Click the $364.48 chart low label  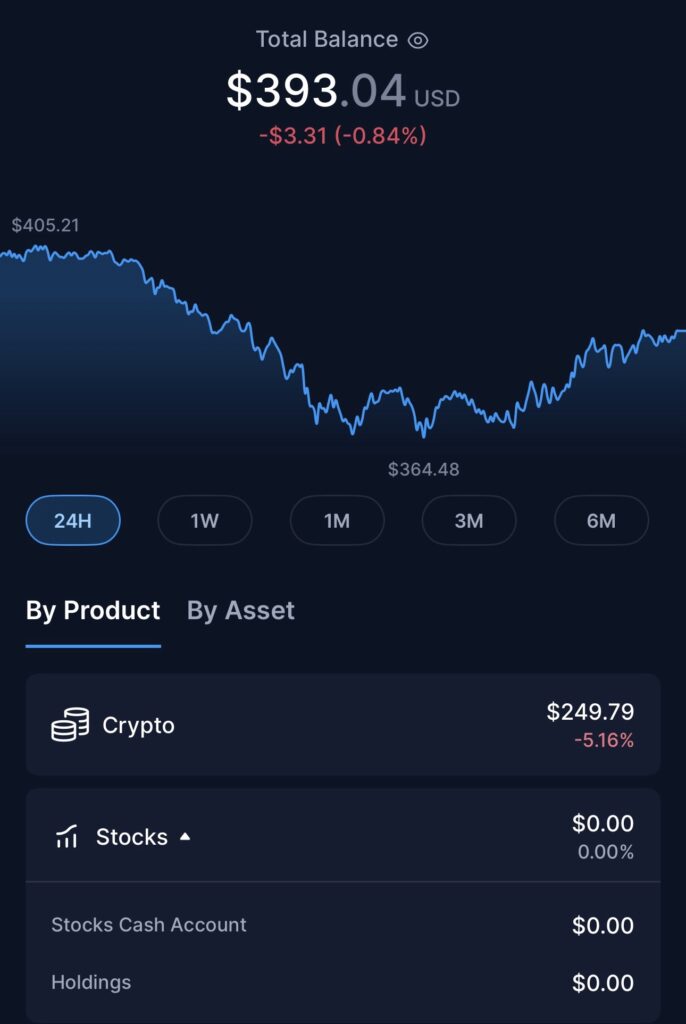coord(424,469)
